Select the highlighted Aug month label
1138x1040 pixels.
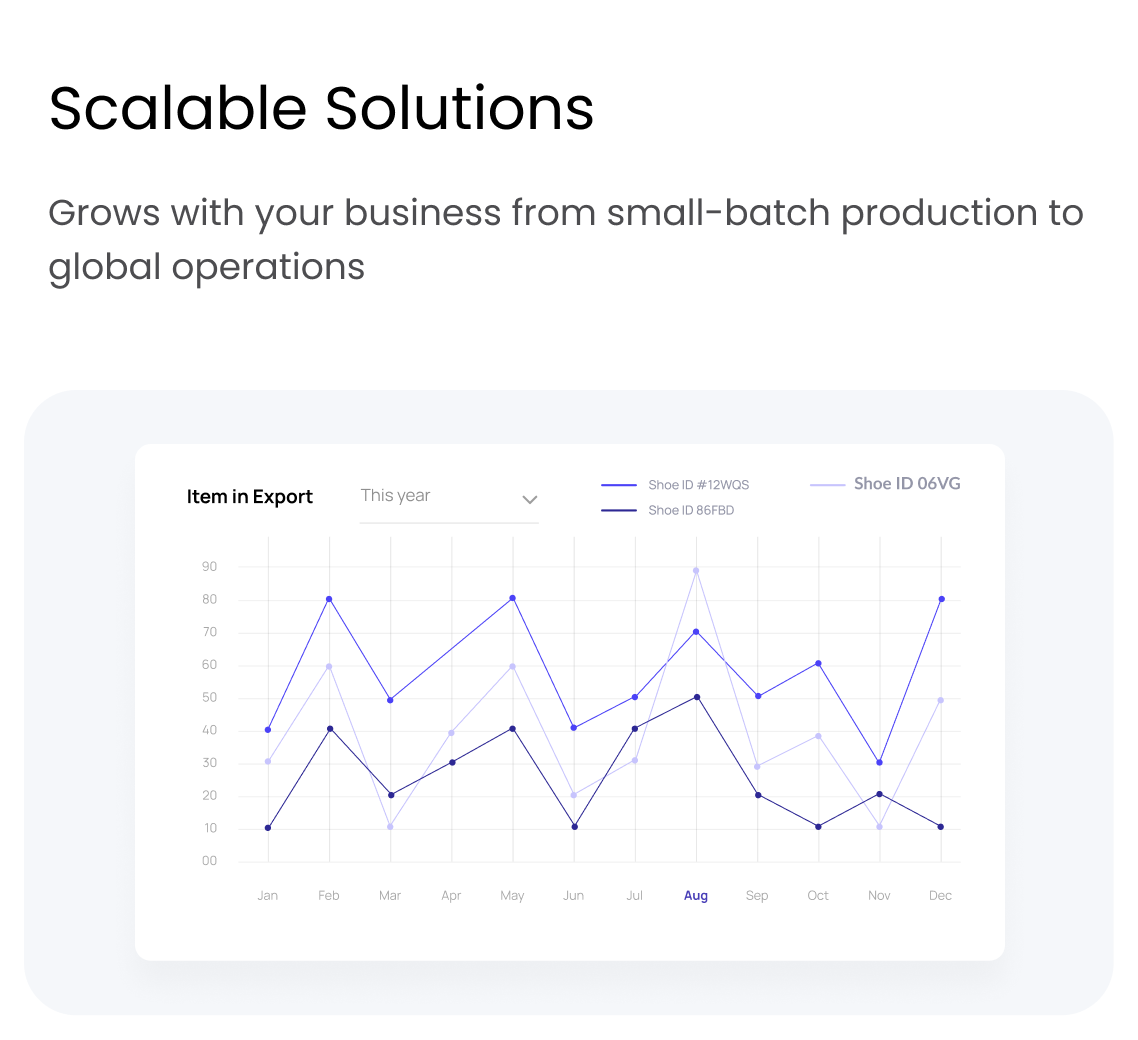[696, 896]
